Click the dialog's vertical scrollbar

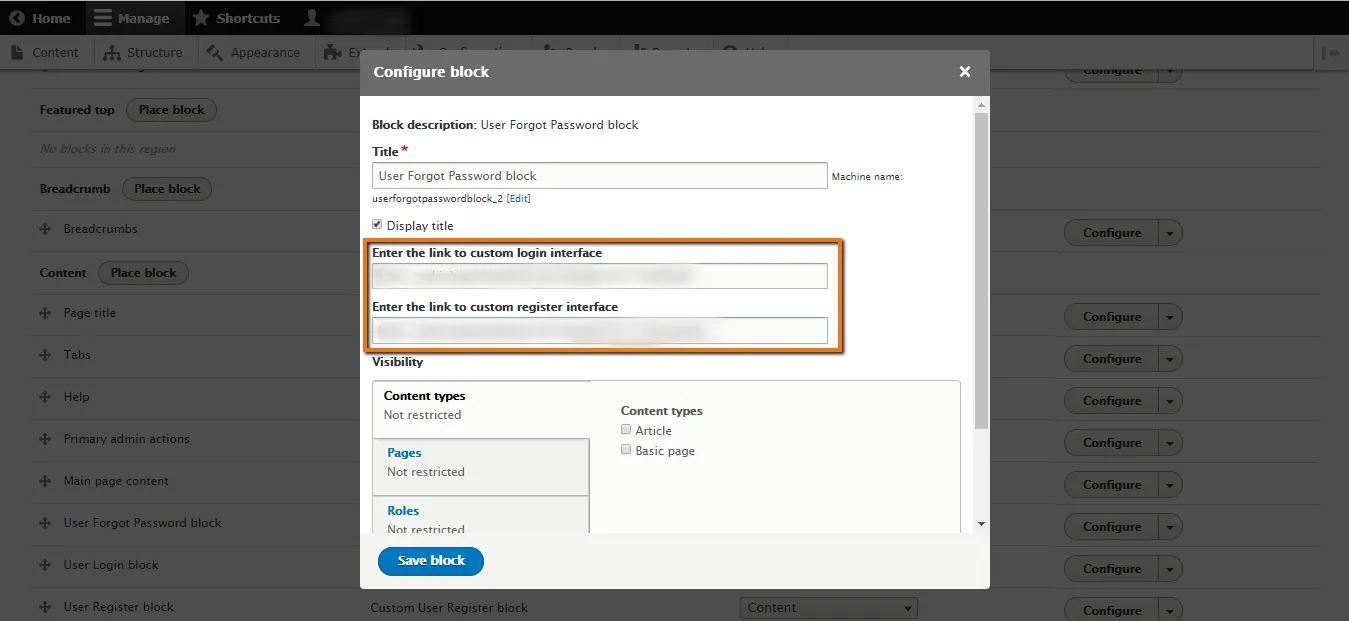click(x=981, y=270)
